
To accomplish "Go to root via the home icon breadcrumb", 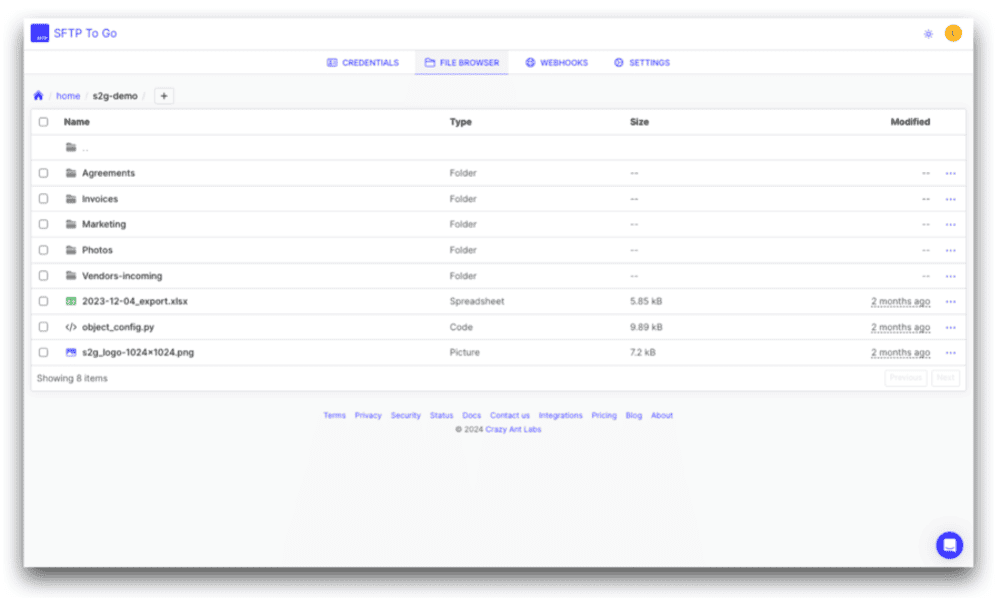I will [x=38, y=96].
